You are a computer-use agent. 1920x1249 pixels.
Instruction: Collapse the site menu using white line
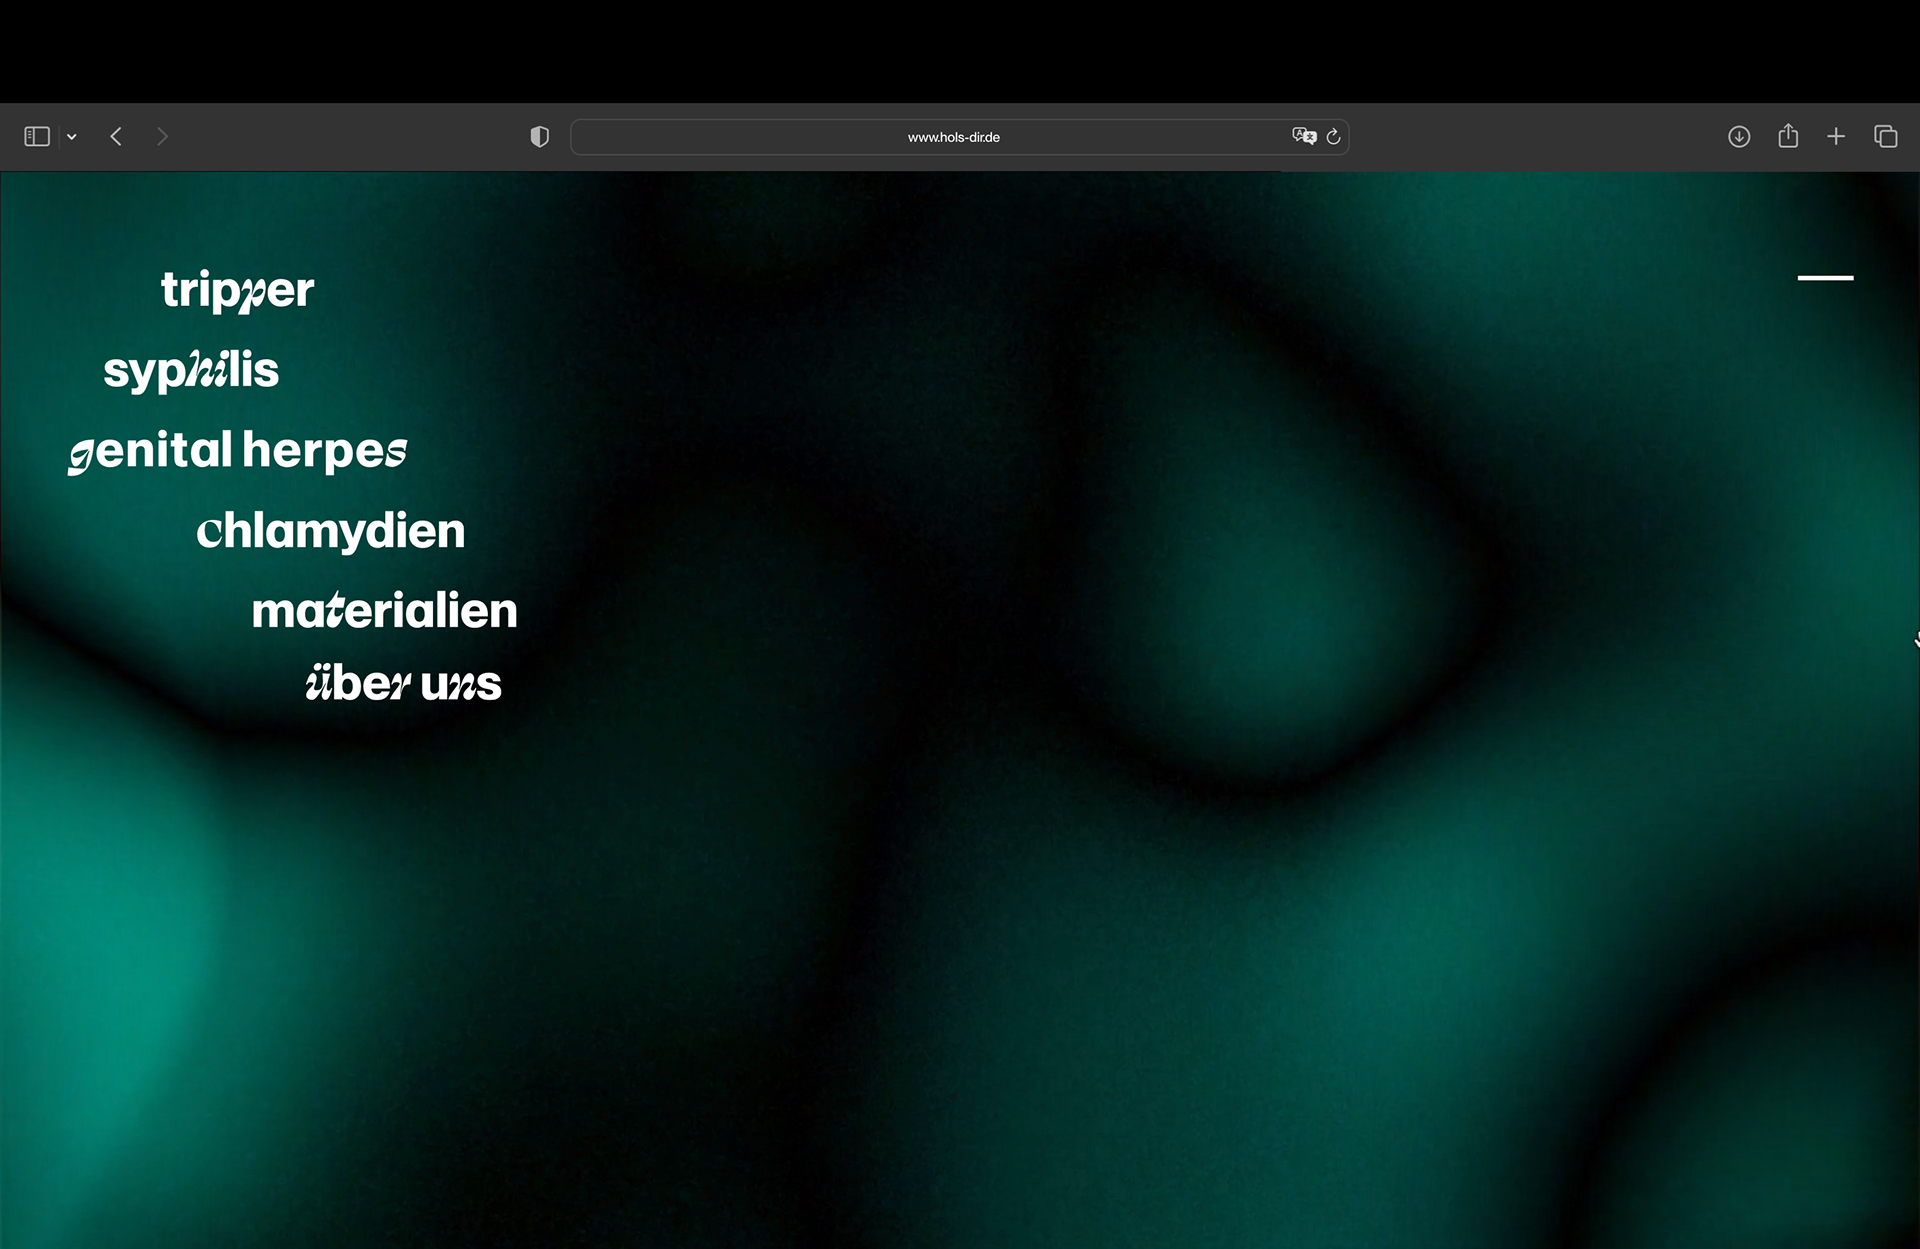[1825, 278]
